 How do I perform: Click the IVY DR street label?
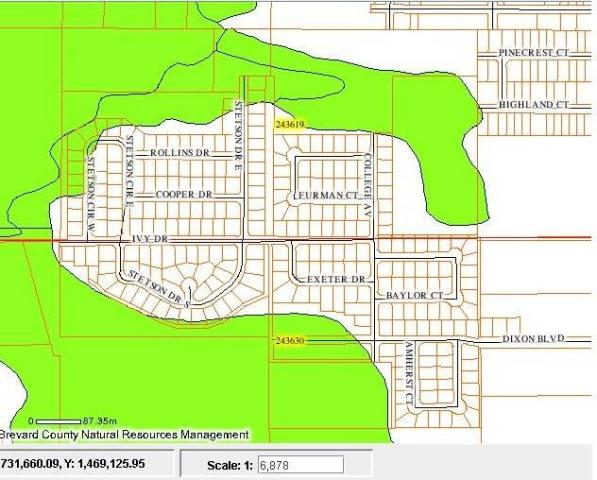[x=150, y=239]
